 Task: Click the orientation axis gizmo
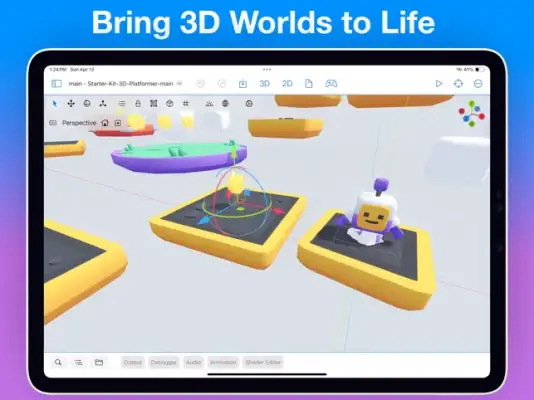[472, 114]
